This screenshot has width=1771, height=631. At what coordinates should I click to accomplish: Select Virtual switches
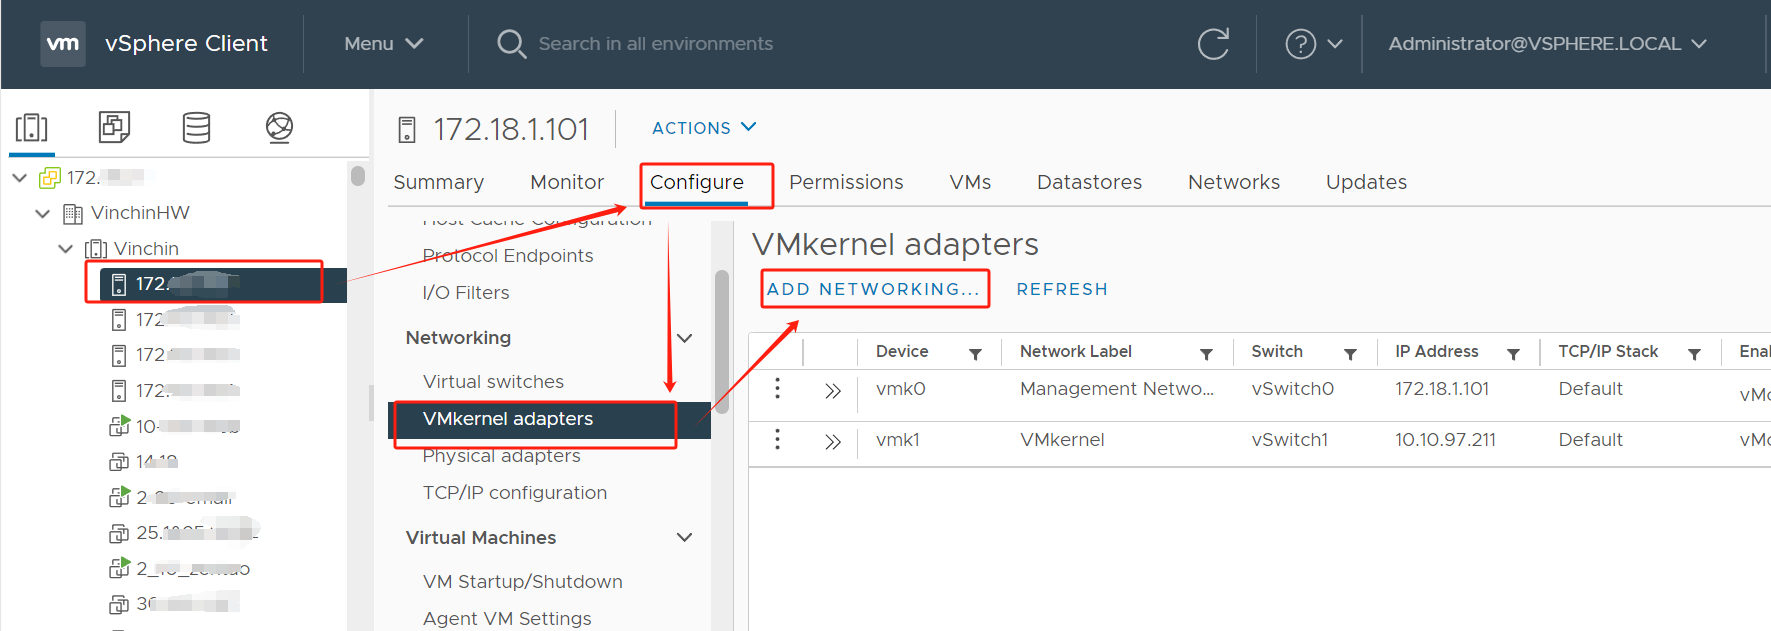pos(493,382)
